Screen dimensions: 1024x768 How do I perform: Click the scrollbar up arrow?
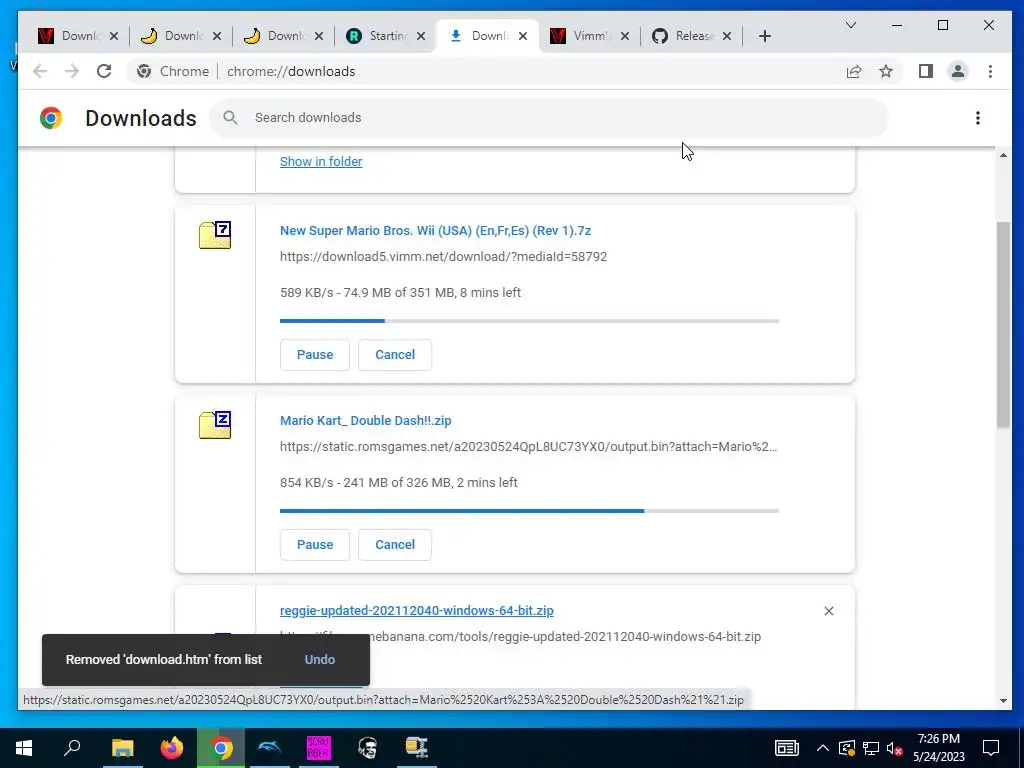point(1003,155)
